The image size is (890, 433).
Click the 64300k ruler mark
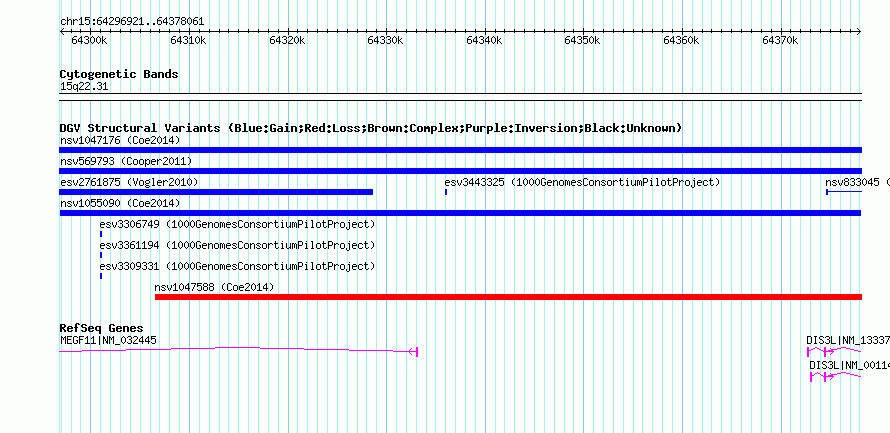[x=89, y=40]
